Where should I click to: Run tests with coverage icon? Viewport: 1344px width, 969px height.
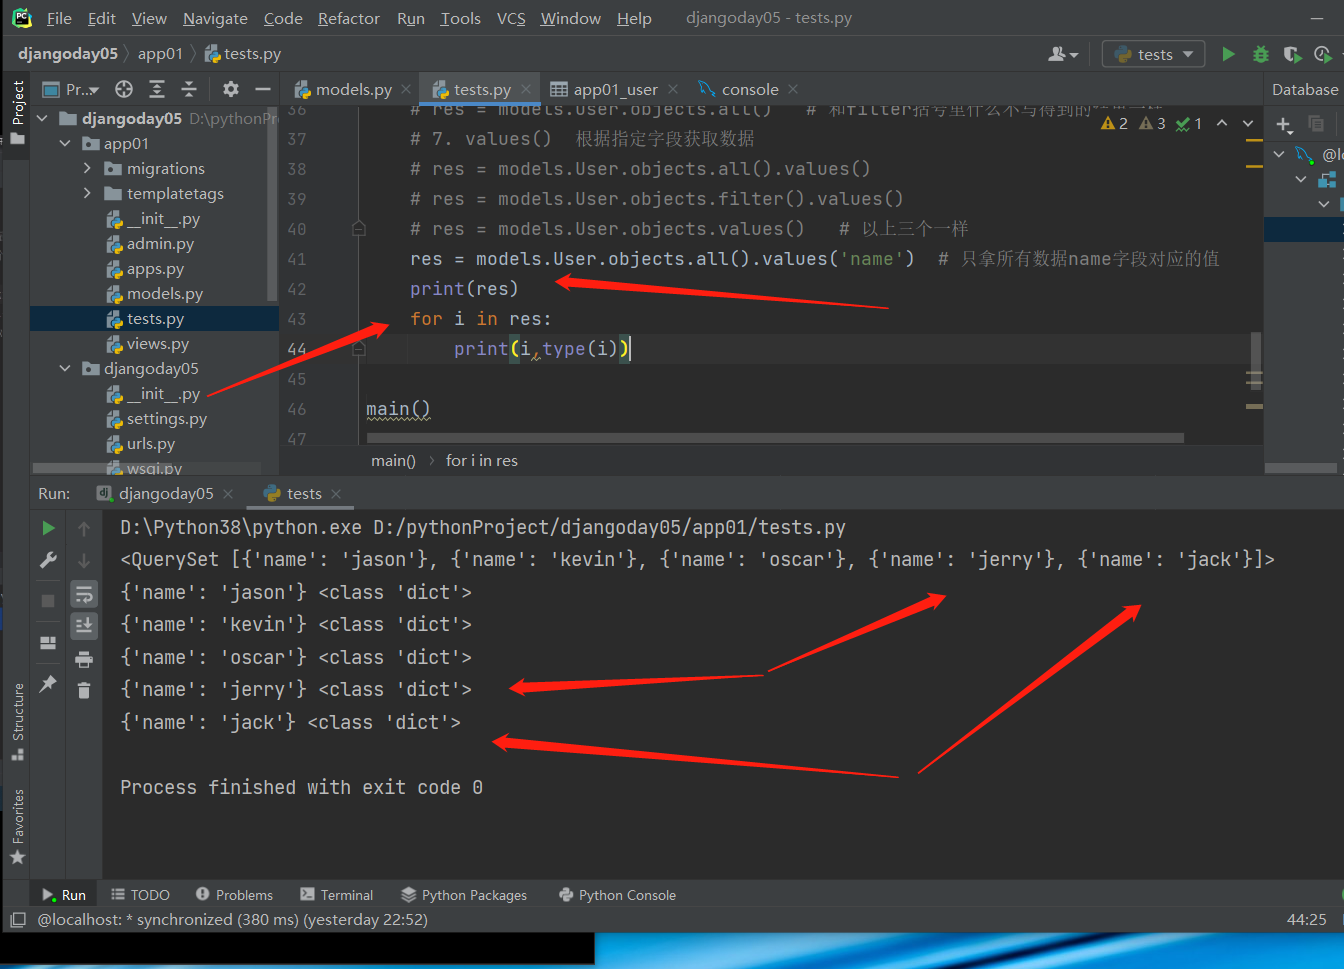click(x=1292, y=54)
